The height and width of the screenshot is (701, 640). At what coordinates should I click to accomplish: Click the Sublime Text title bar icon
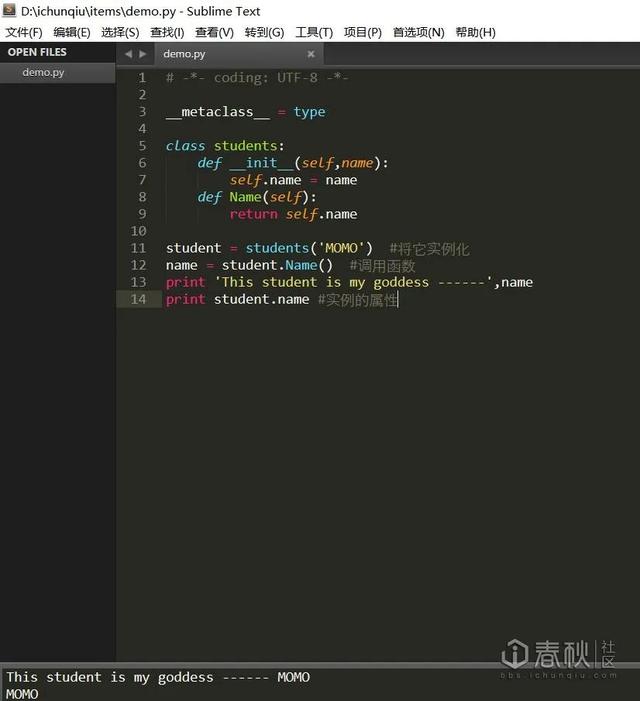(x=9, y=11)
